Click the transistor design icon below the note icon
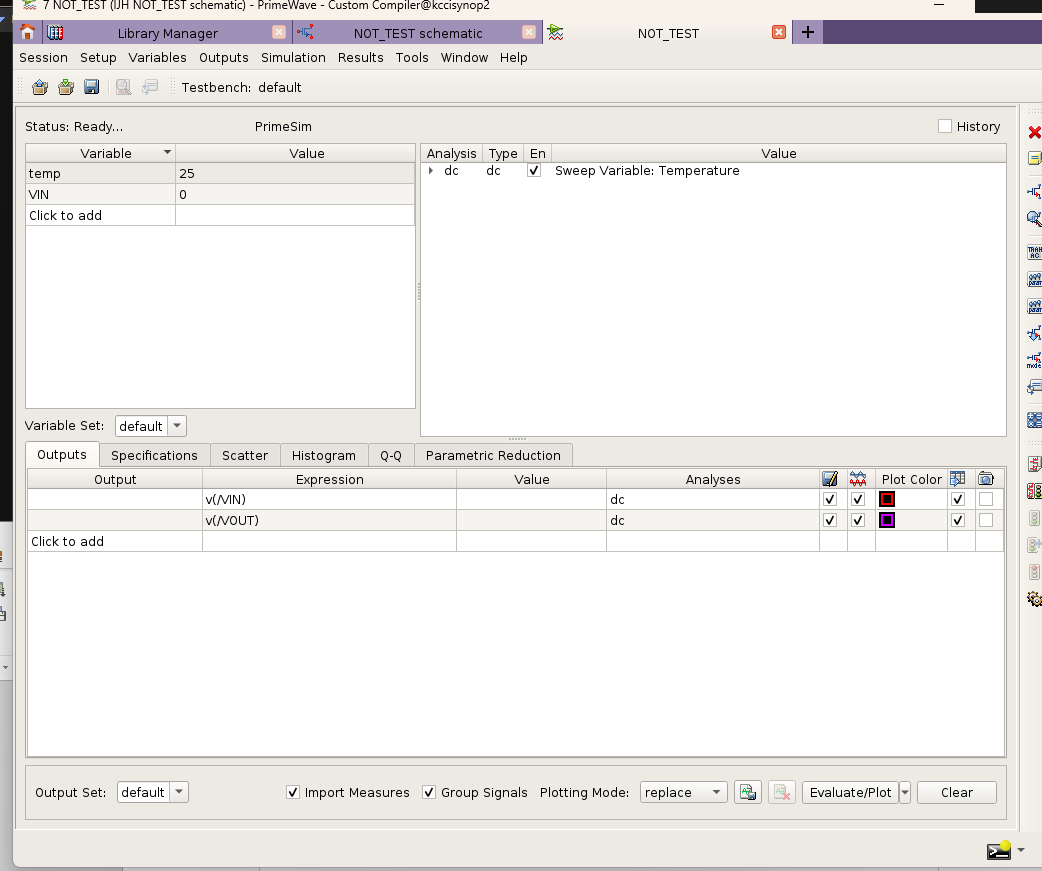The height and width of the screenshot is (871, 1042). [1035, 192]
